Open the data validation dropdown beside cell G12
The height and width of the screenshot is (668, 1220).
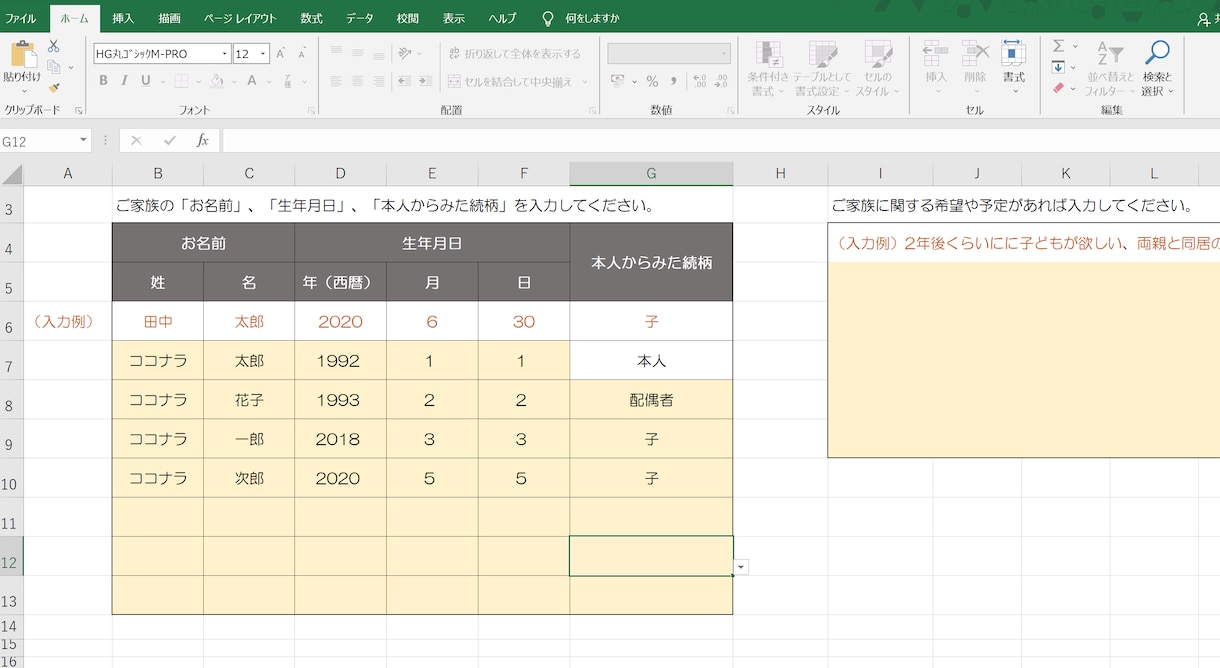click(741, 567)
